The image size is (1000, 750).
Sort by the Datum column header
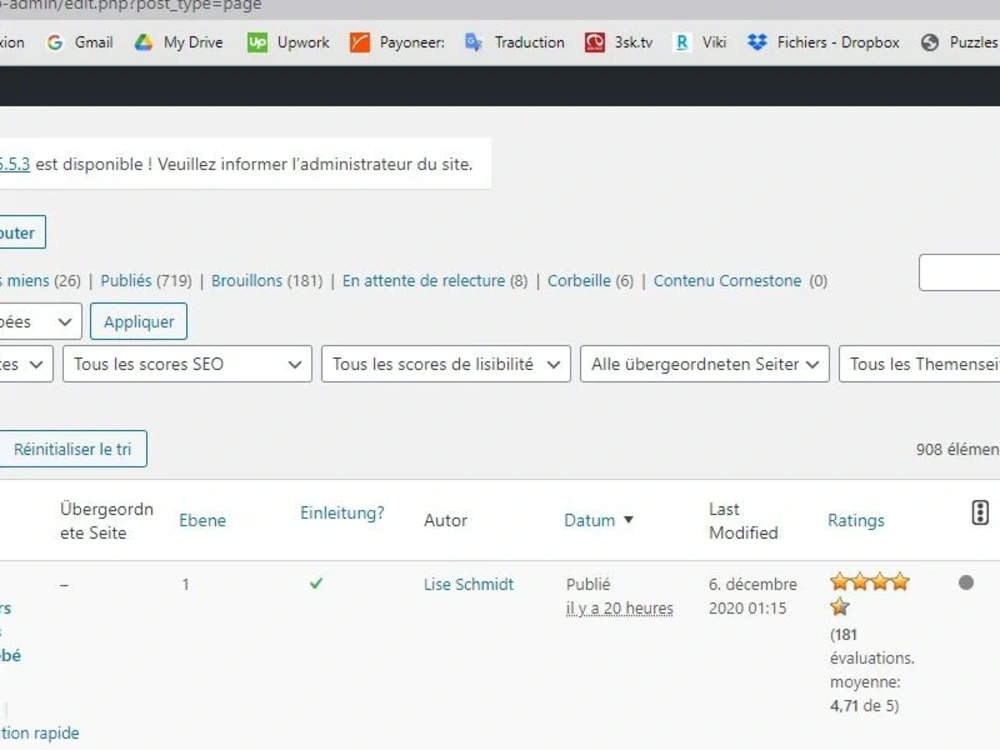coord(590,520)
